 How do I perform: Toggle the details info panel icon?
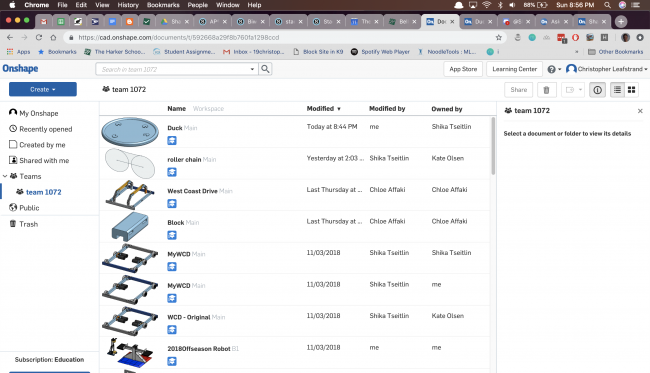click(597, 90)
